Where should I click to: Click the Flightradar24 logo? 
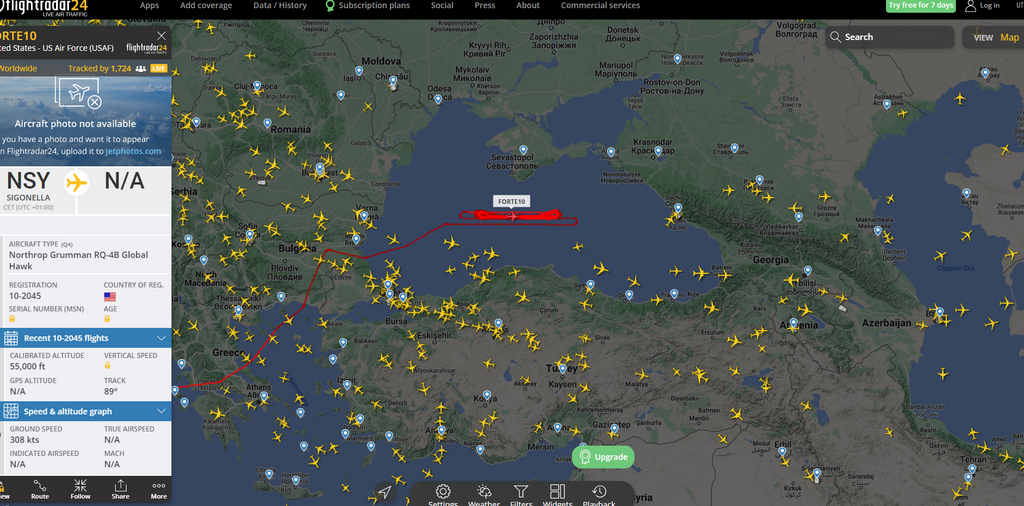pyautogui.click(x=44, y=7)
